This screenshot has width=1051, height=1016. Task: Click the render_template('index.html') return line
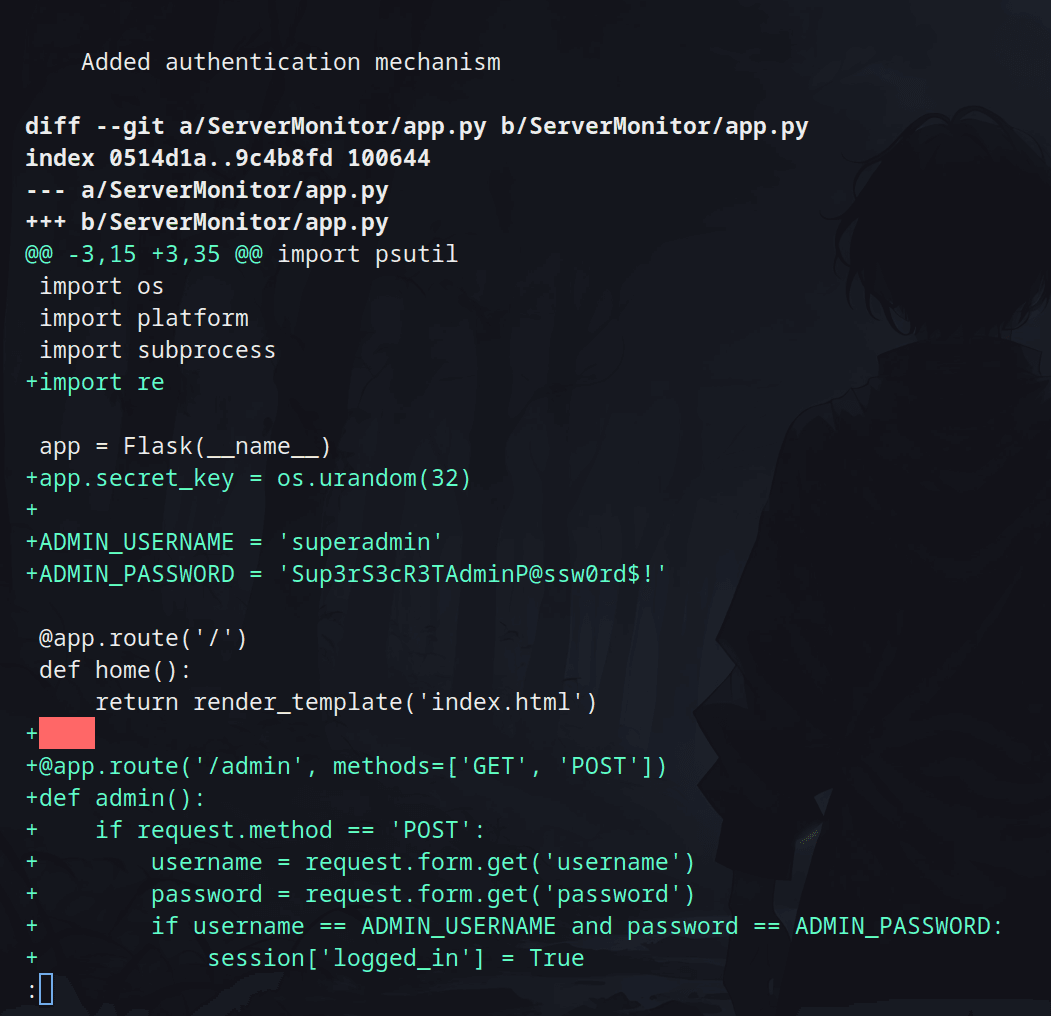(346, 702)
